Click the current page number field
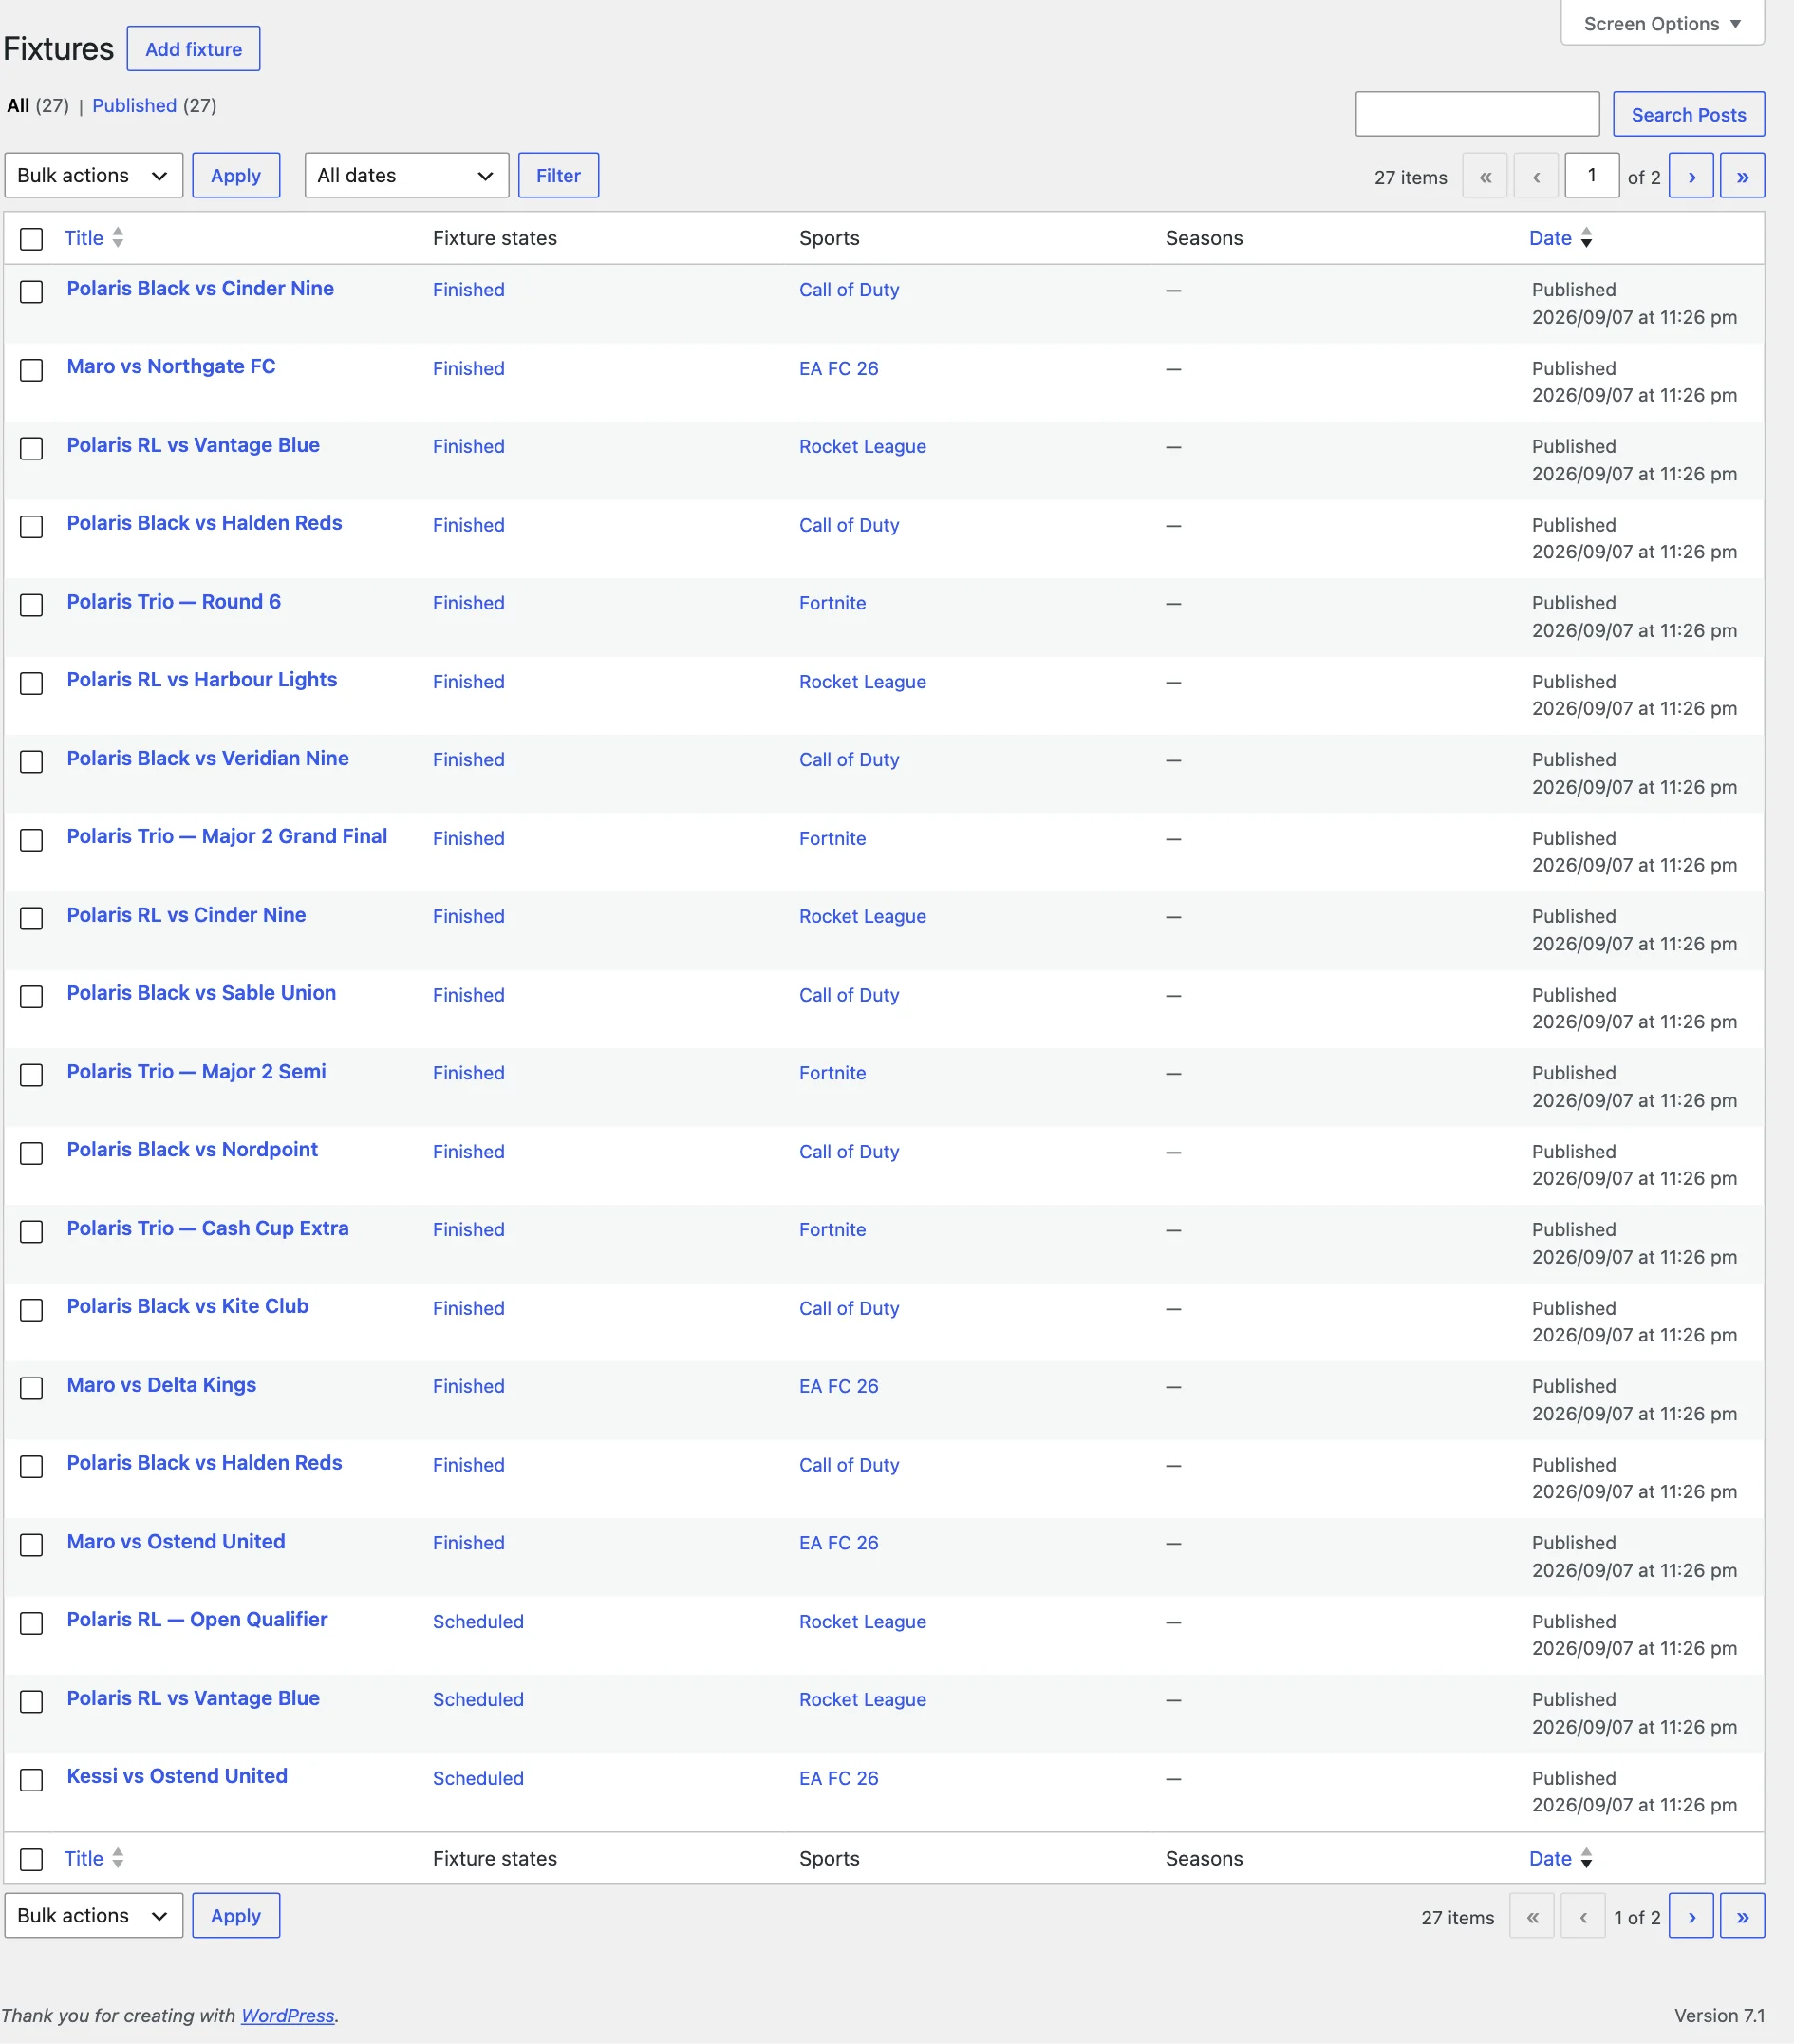 point(1591,176)
